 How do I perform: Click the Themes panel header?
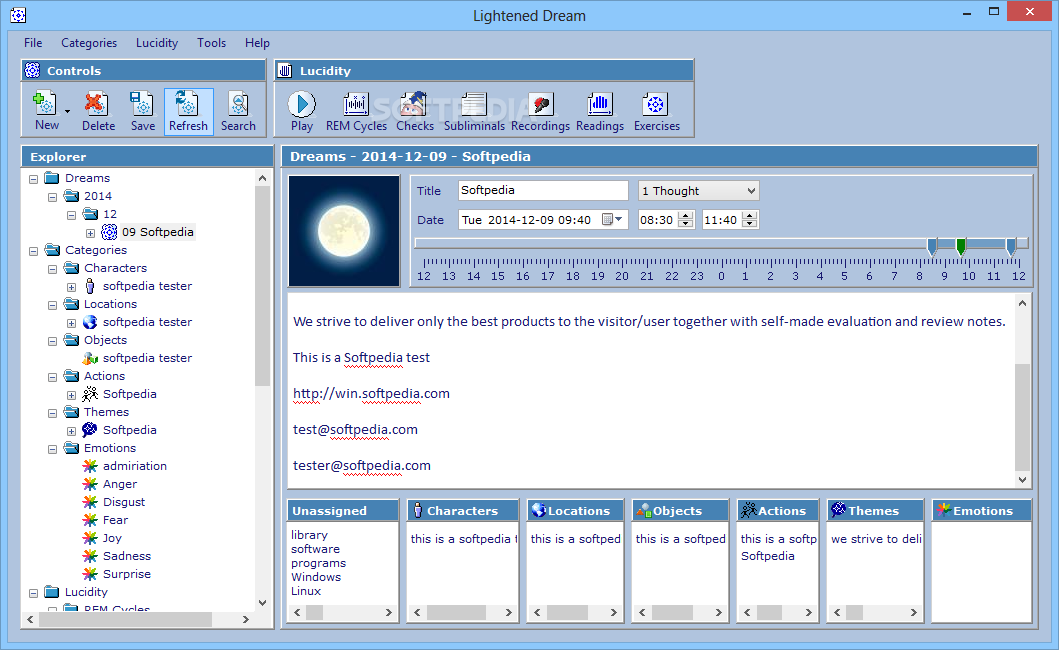point(875,511)
